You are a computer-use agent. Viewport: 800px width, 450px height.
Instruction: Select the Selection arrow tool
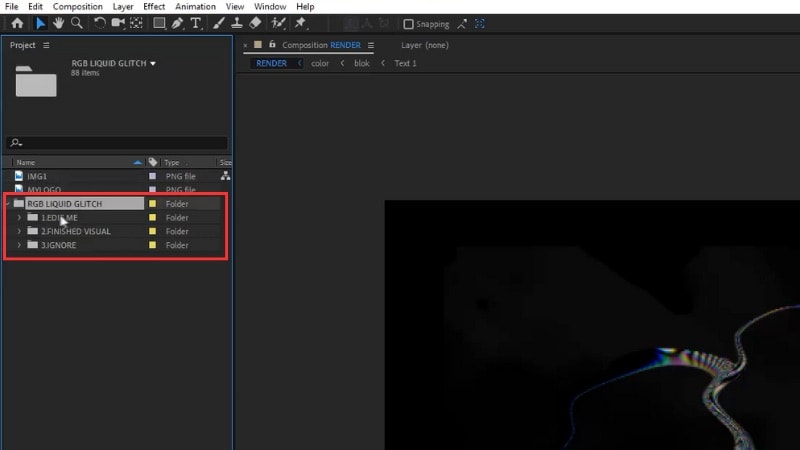(x=40, y=23)
